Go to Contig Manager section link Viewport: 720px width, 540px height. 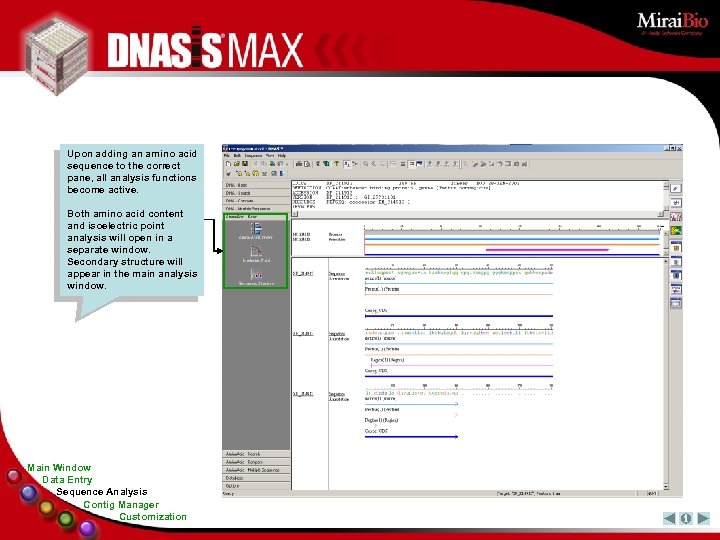(121, 505)
